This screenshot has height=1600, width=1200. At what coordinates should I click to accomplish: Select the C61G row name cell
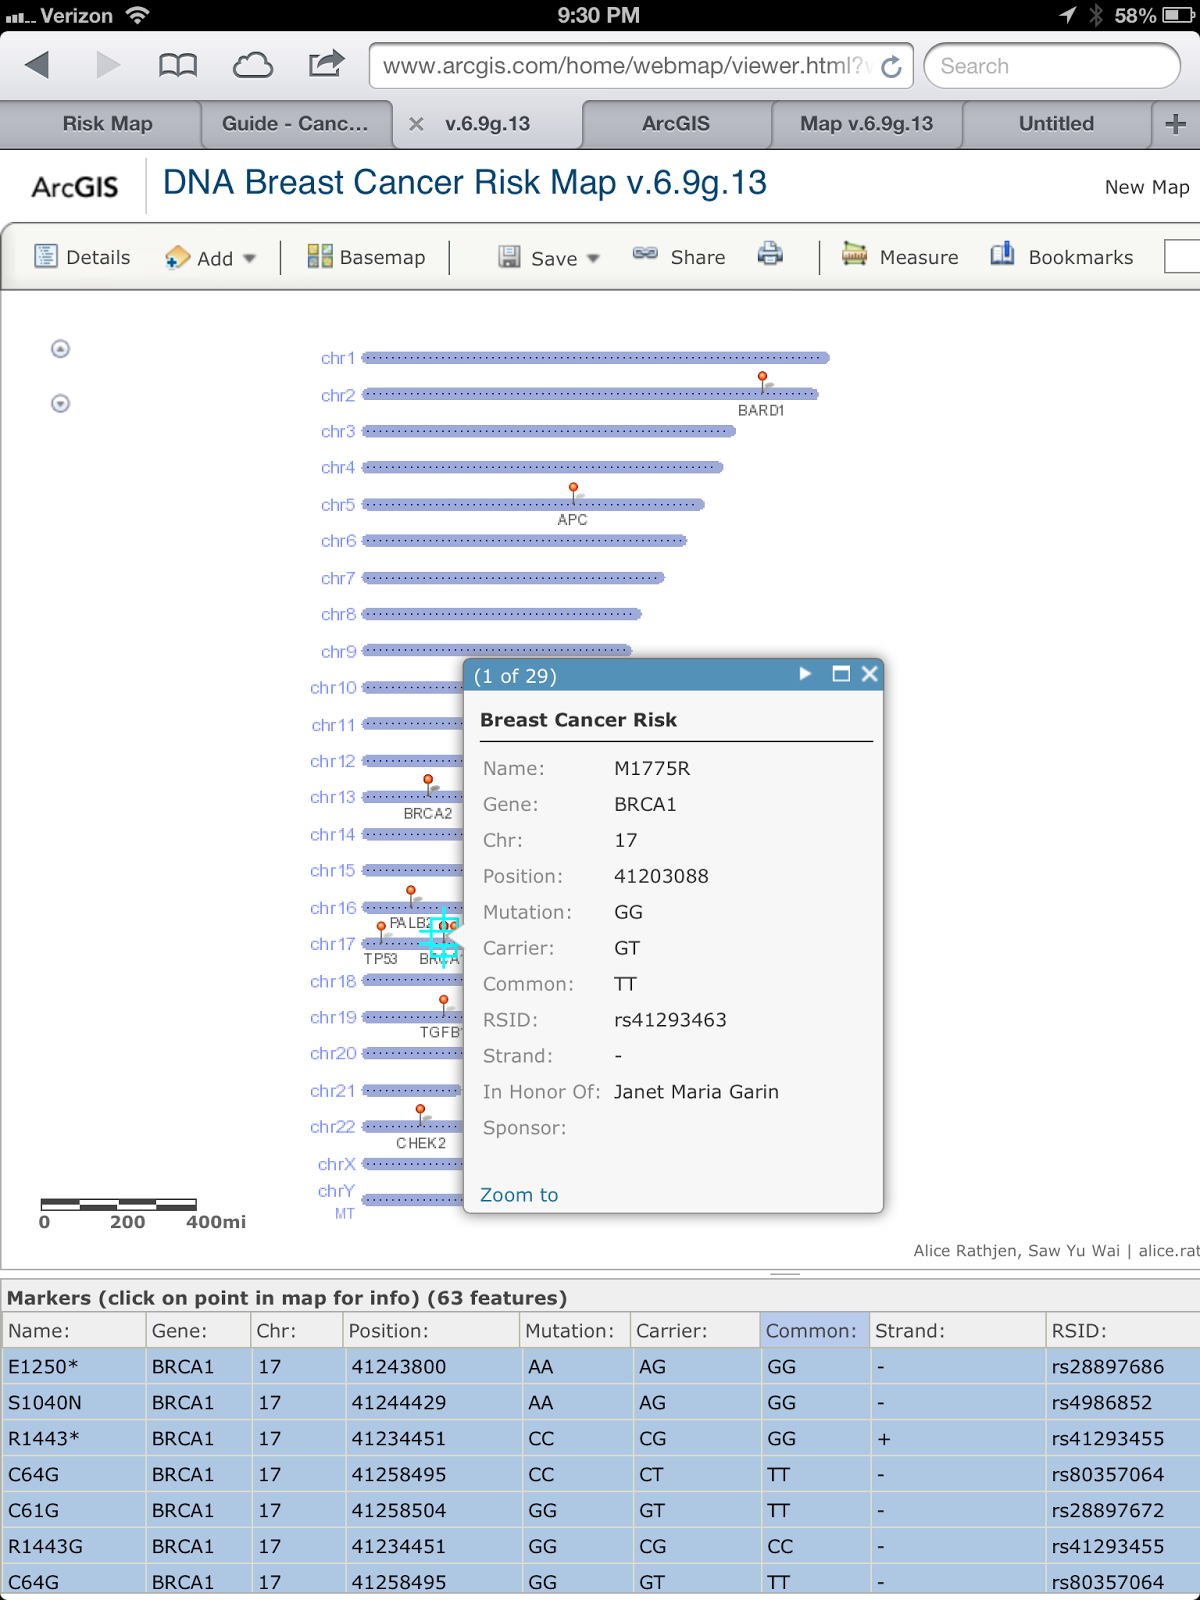click(73, 1511)
